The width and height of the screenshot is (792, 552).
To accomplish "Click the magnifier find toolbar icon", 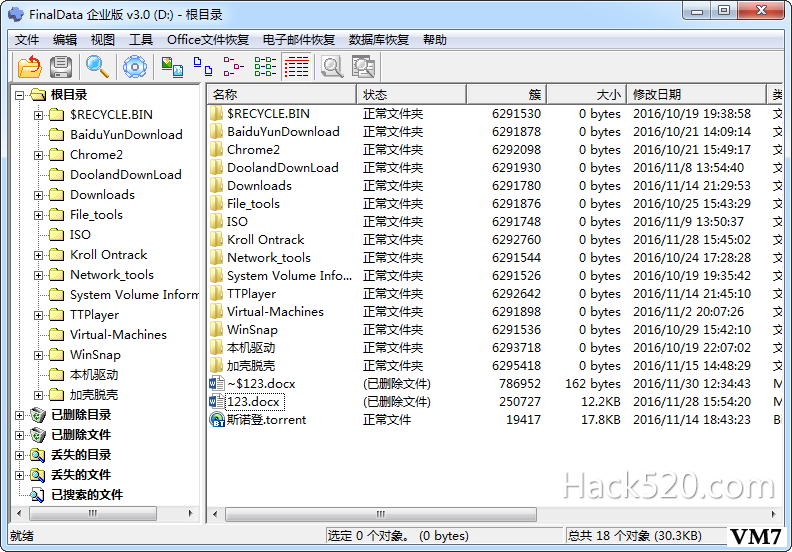I will pyautogui.click(x=97, y=67).
